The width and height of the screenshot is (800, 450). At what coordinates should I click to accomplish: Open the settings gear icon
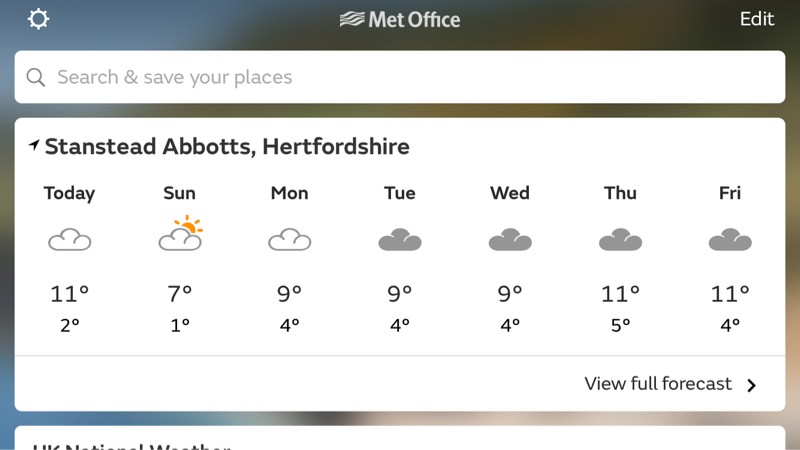tap(38, 19)
